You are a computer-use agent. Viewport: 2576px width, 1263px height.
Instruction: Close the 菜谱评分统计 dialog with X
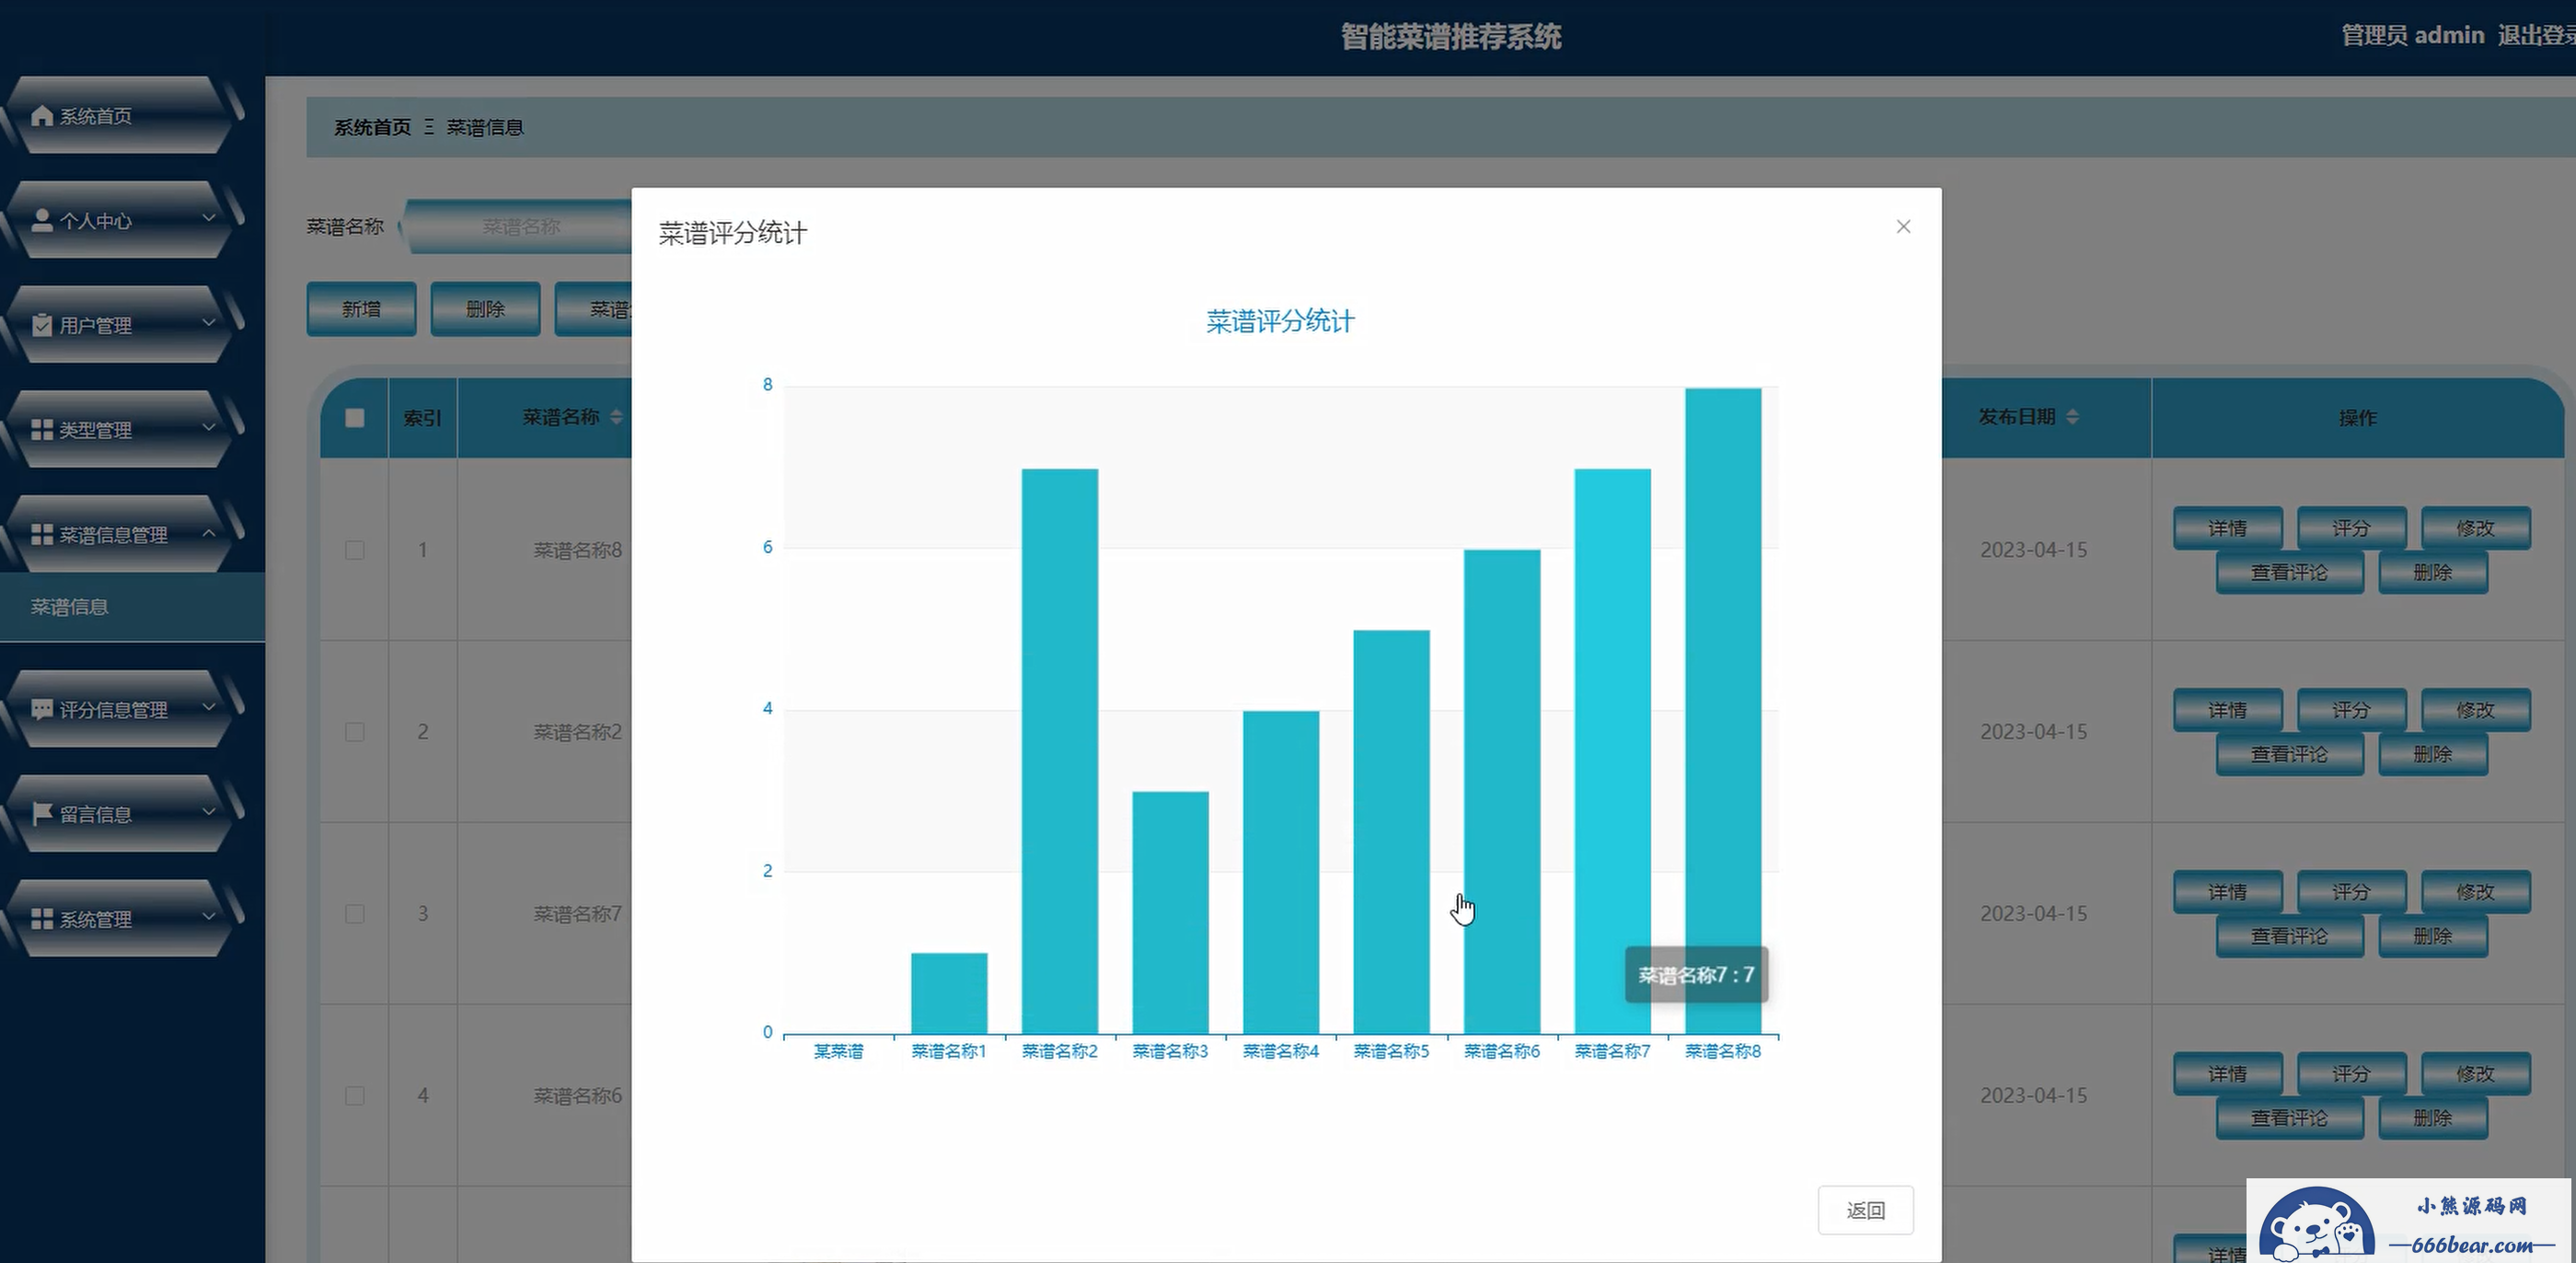[1903, 227]
